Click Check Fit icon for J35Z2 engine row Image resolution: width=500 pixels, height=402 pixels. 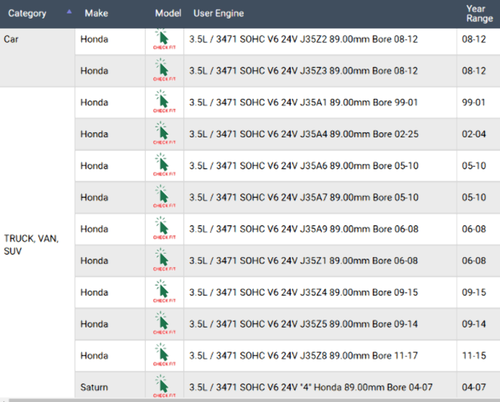click(x=164, y=40)
